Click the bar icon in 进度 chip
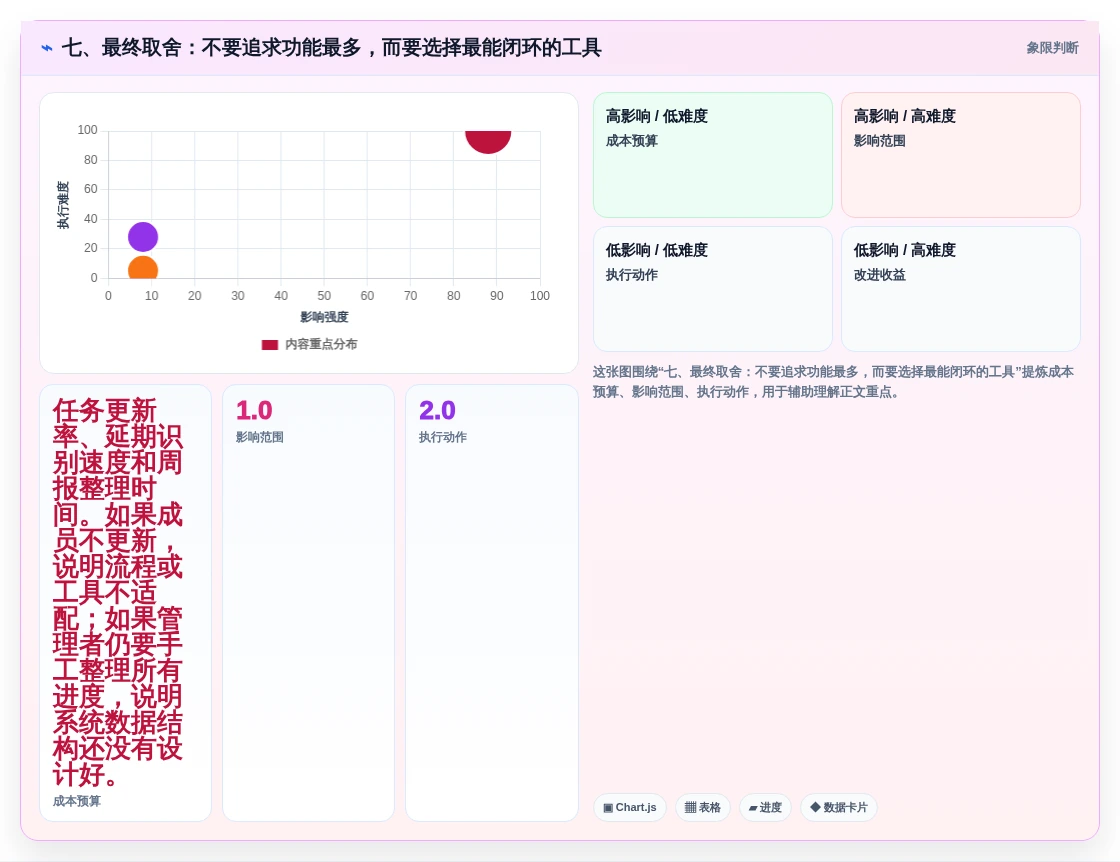 click(x=753, y=808)
